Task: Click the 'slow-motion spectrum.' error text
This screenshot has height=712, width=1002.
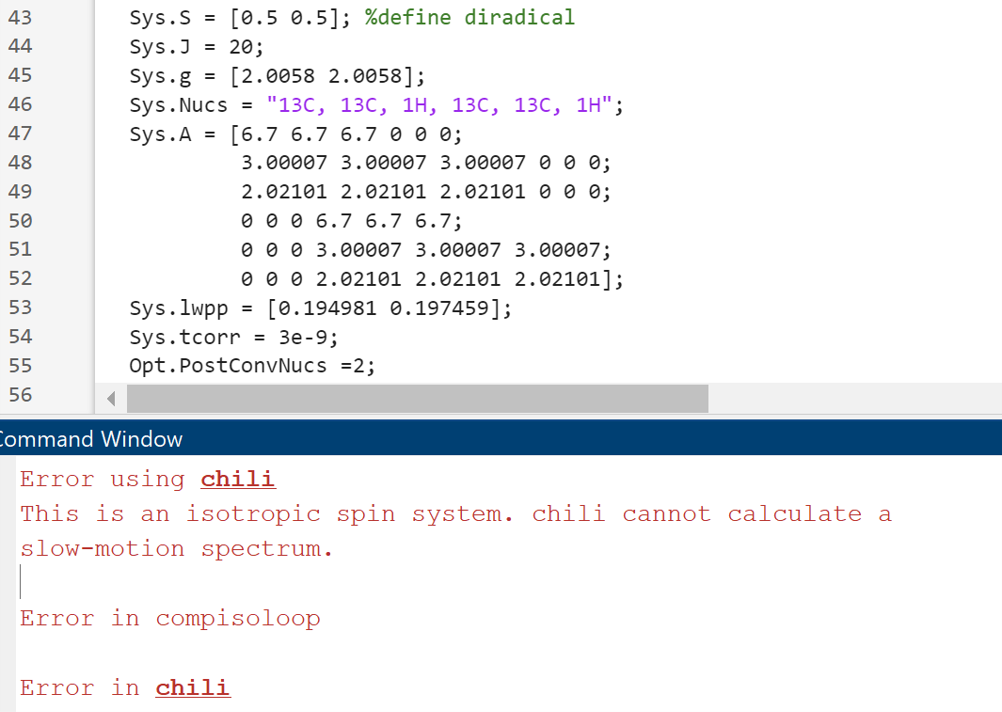Action: pos(176,549)
